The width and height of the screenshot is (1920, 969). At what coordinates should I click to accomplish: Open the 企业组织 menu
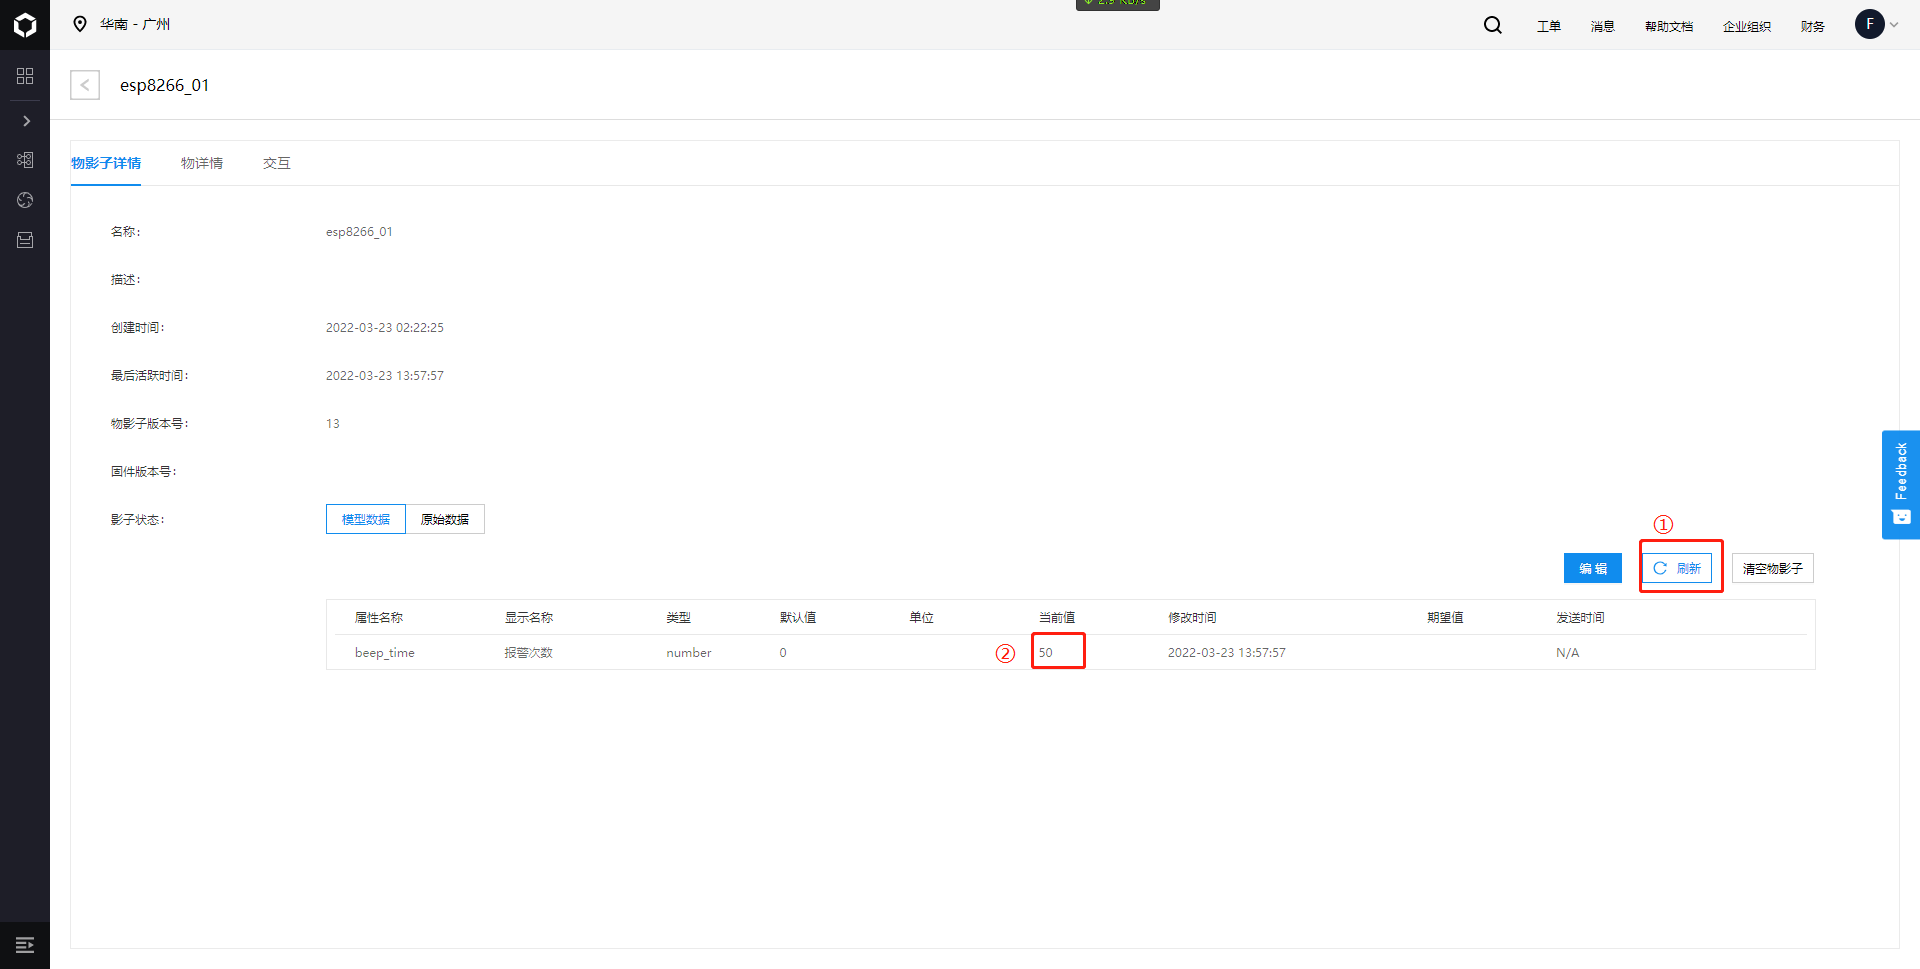point(1746,26)
